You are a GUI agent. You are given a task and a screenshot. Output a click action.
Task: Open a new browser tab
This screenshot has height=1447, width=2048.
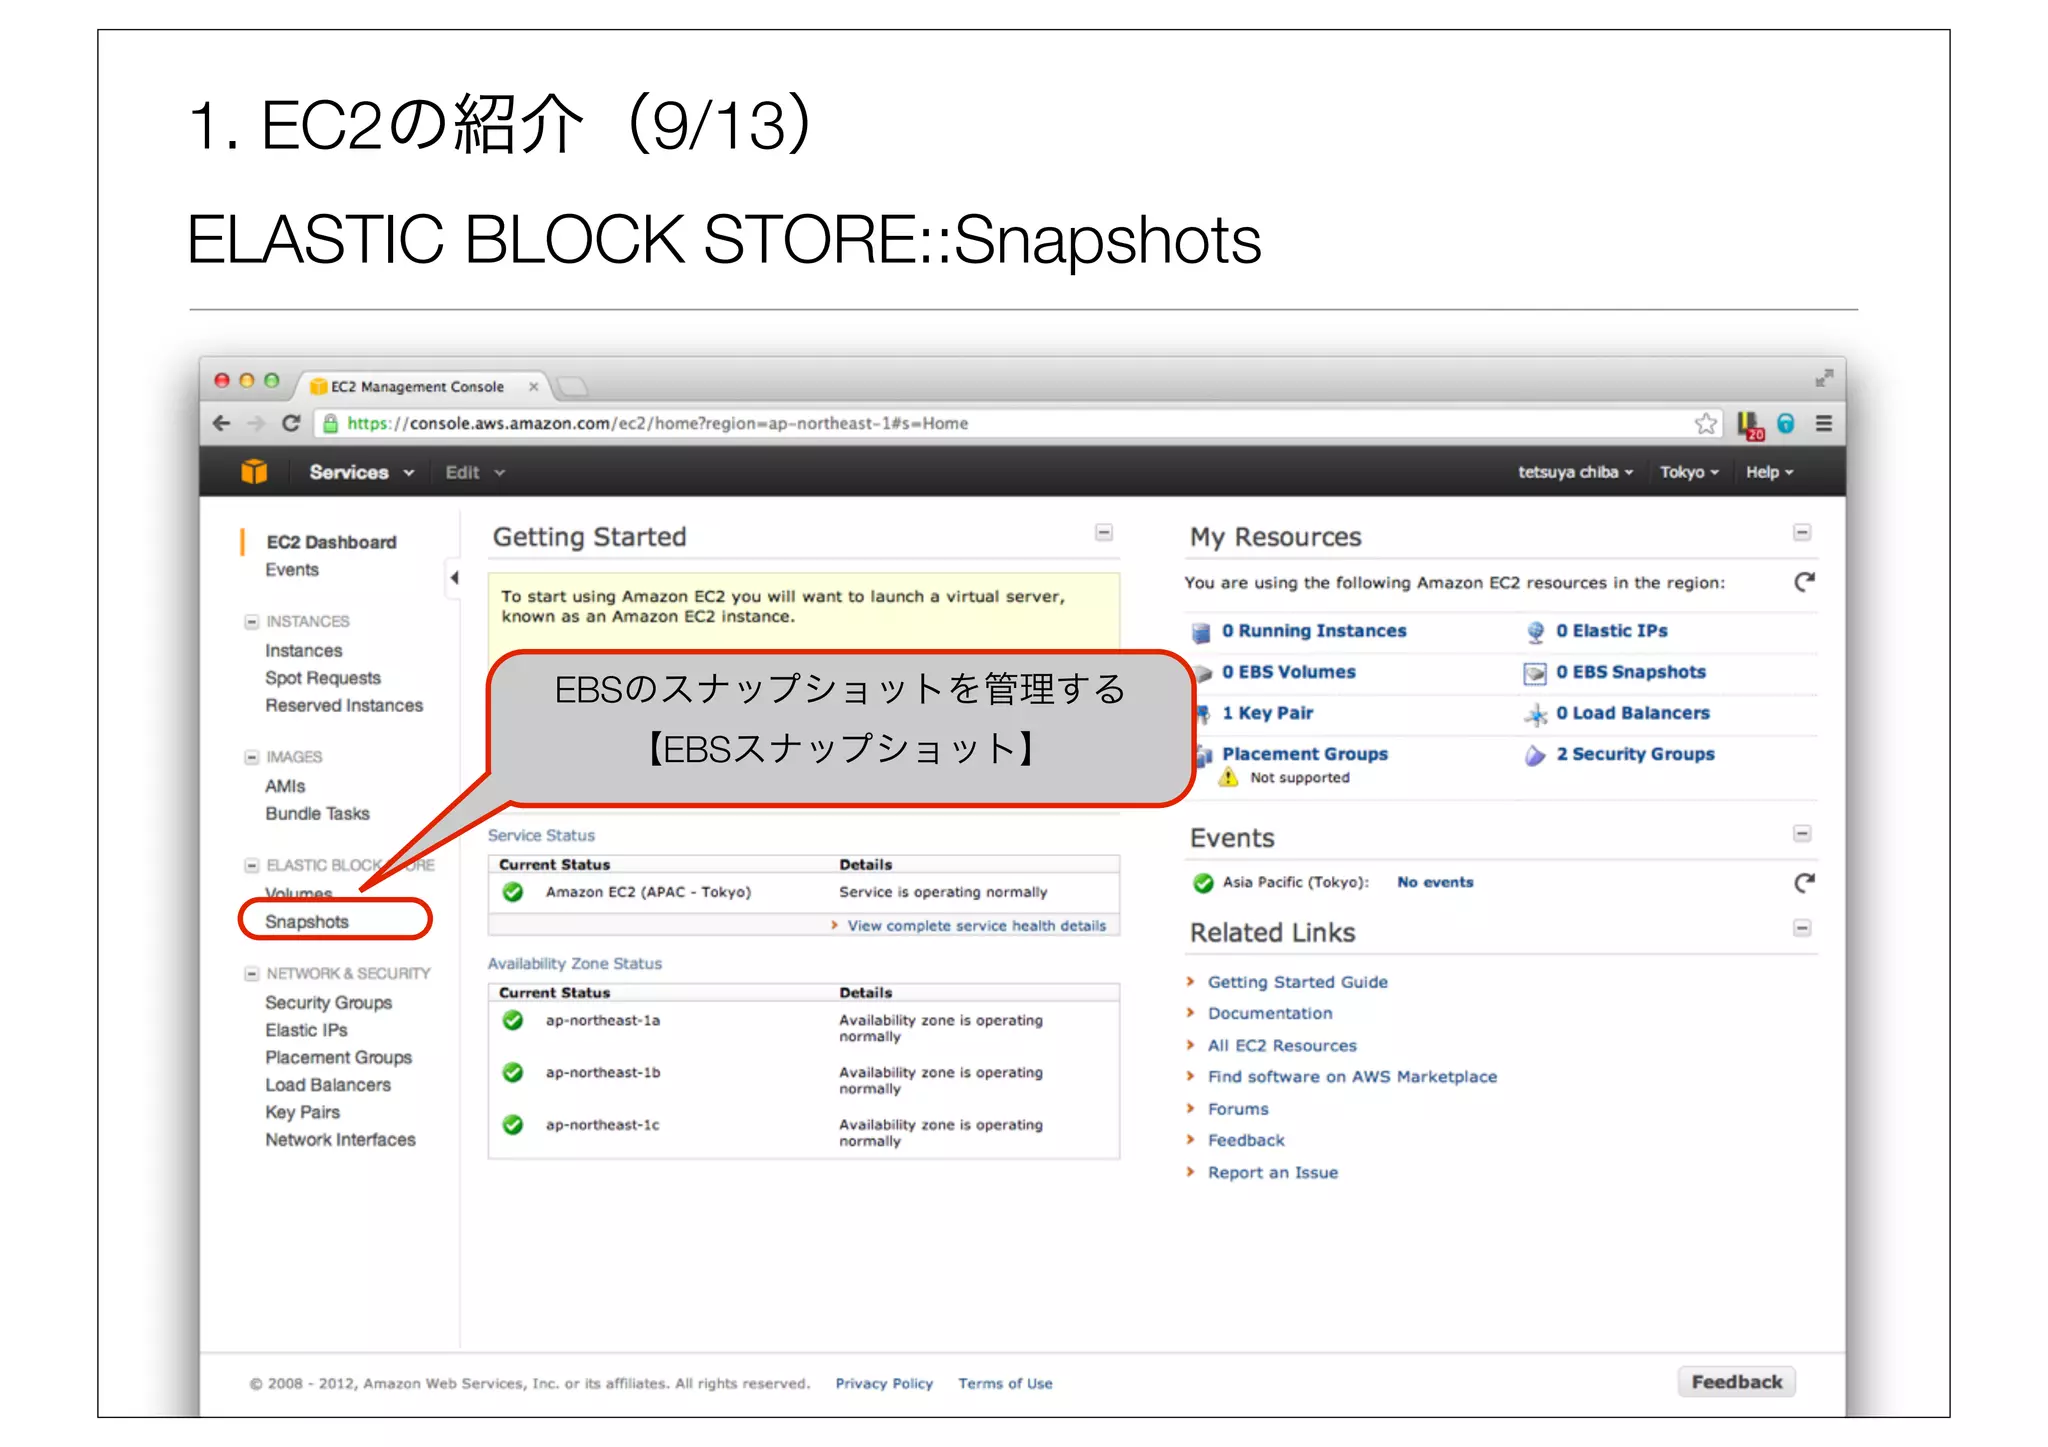[571, 386]
